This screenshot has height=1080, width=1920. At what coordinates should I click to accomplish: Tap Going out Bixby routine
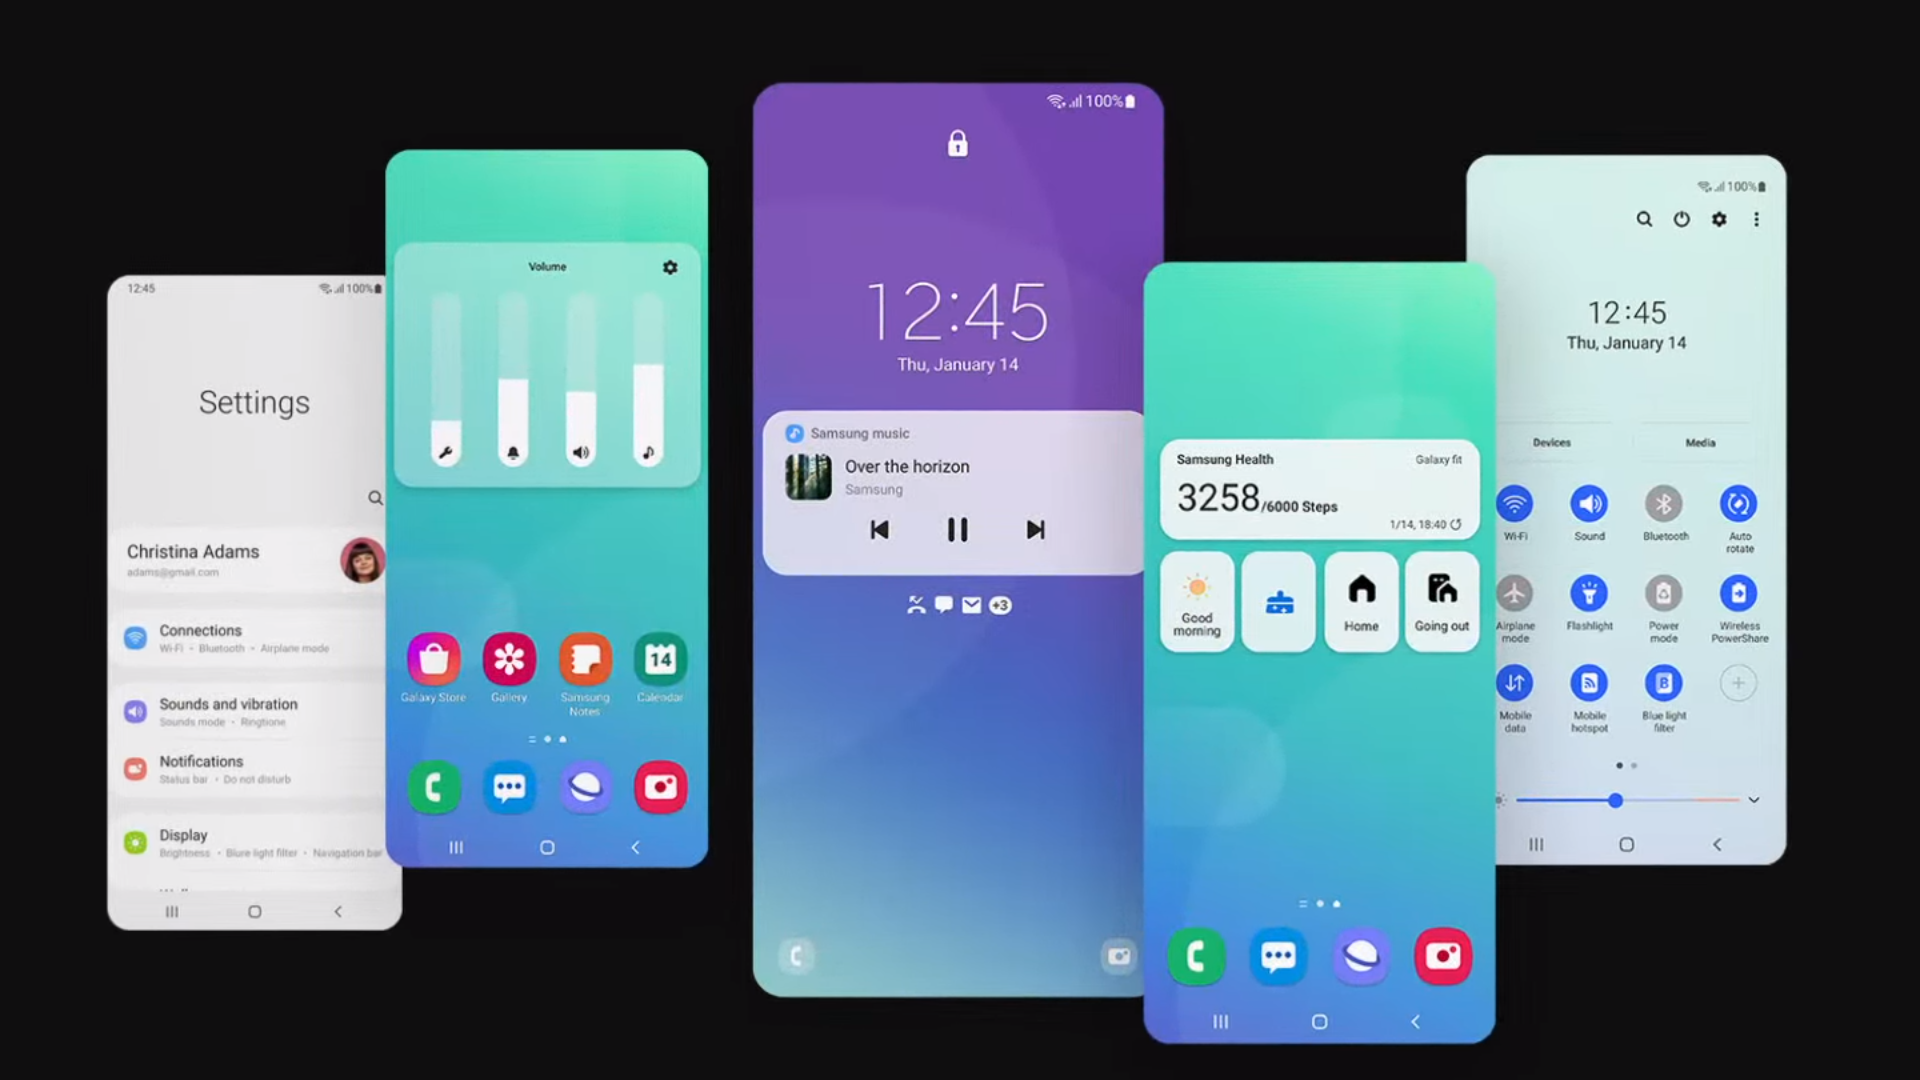coord(1441,600)
